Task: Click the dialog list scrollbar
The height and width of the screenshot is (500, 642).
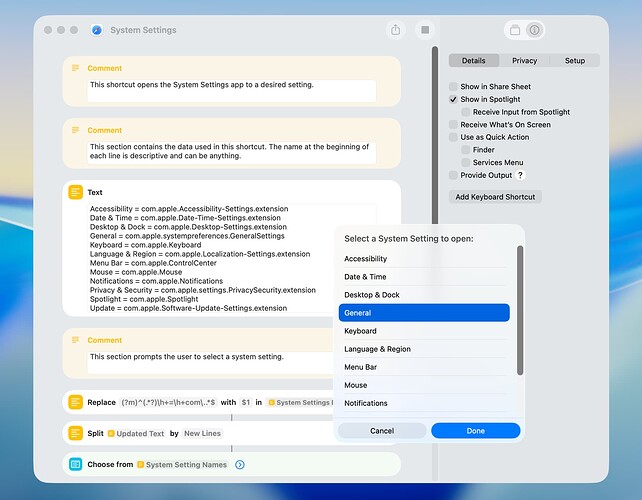Action: [x=520, y=310]
